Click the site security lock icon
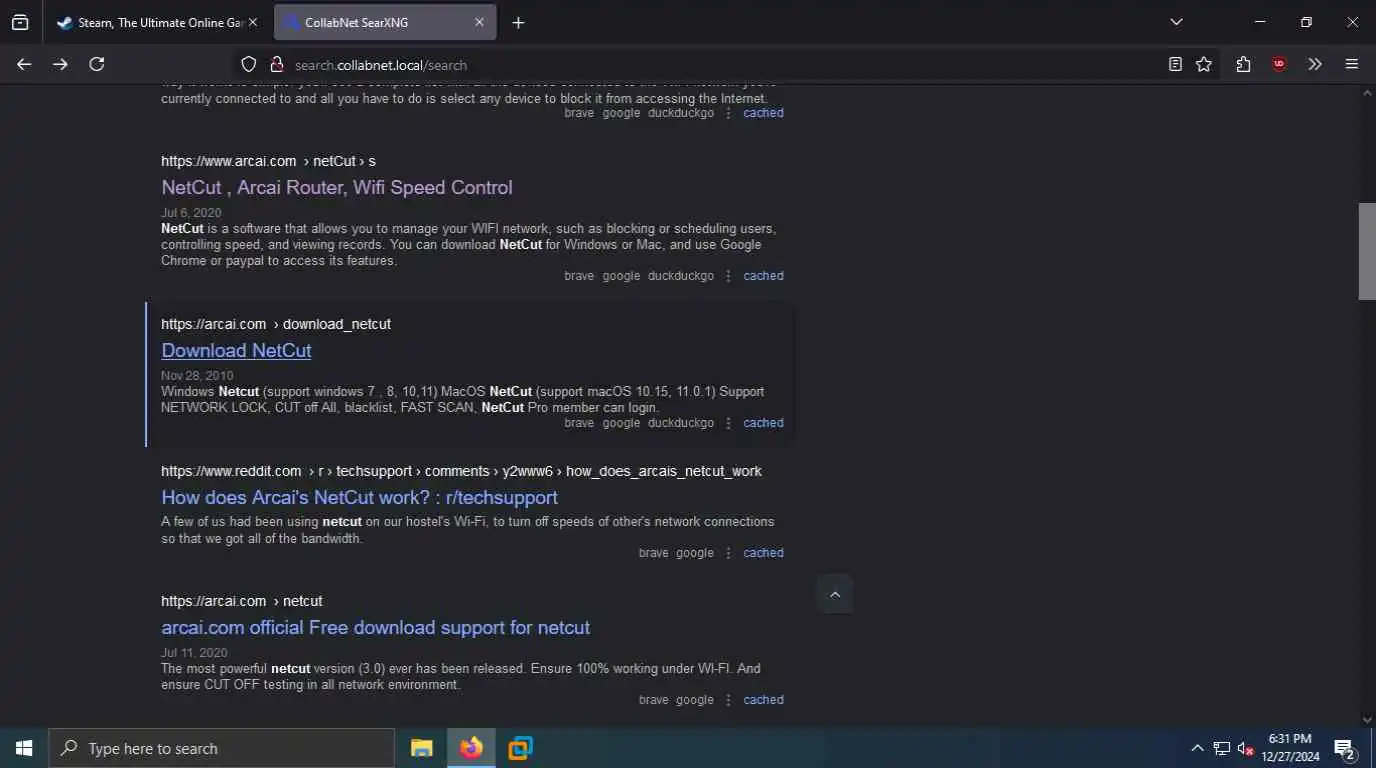Viewport: 1376px width, 768px height. point(277,64)
